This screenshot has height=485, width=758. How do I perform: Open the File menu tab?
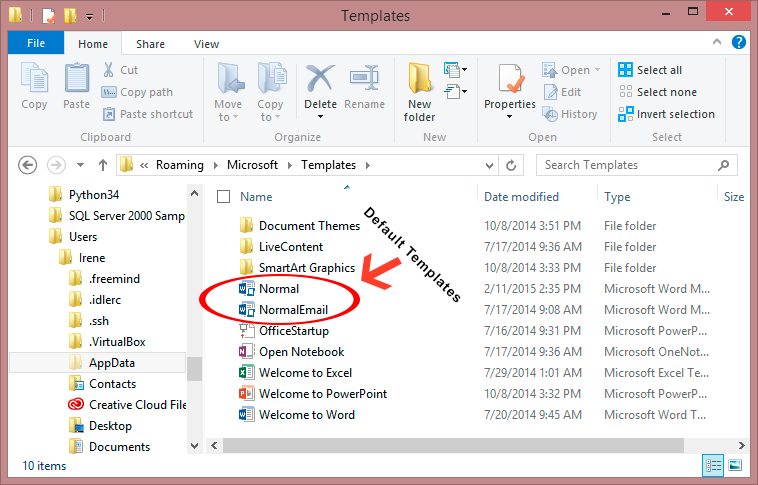(x=36, y=43)
